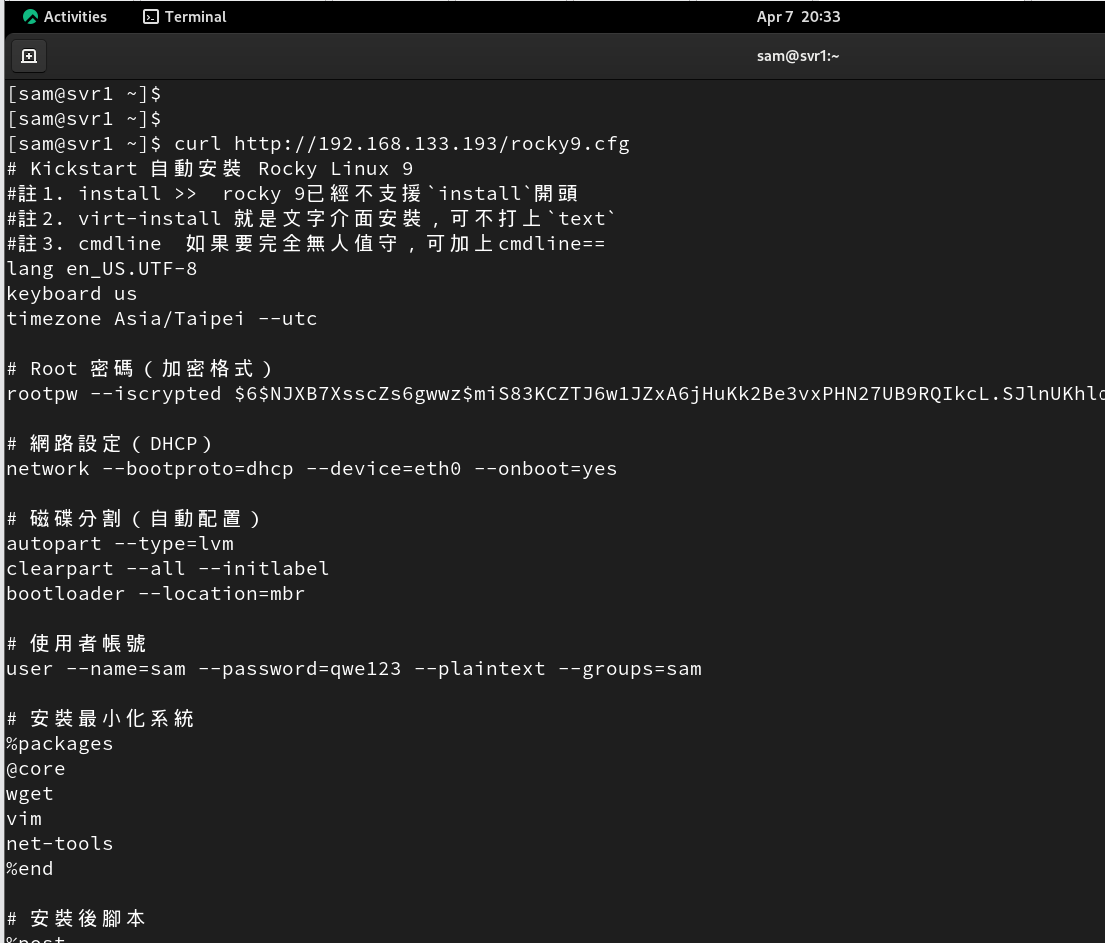Click the first empty shell prompt line

[x=84, y=94]
